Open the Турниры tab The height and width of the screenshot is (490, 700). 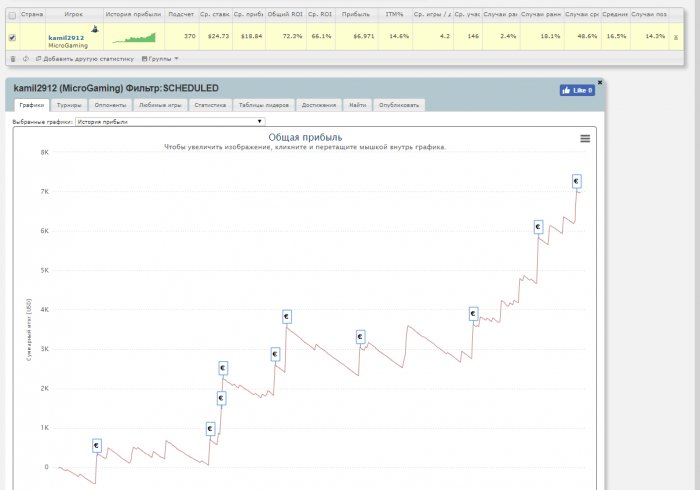point(69,105)
